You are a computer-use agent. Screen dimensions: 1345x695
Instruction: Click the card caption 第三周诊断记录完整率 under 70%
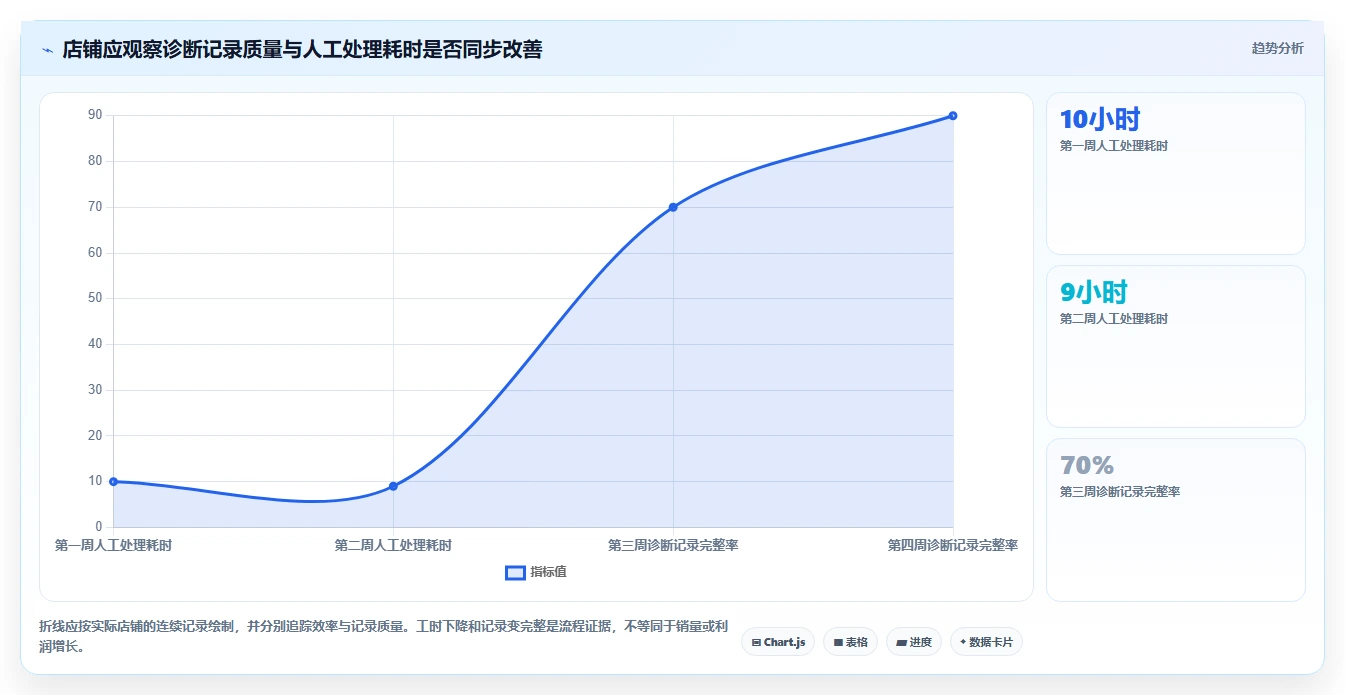point(1120,492)
